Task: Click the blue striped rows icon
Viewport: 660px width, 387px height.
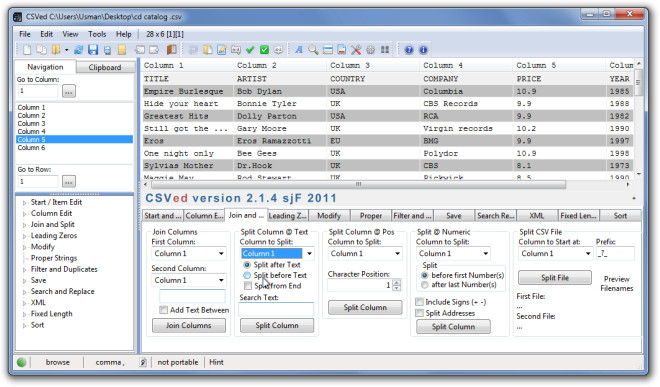Action: coord(327,50)
